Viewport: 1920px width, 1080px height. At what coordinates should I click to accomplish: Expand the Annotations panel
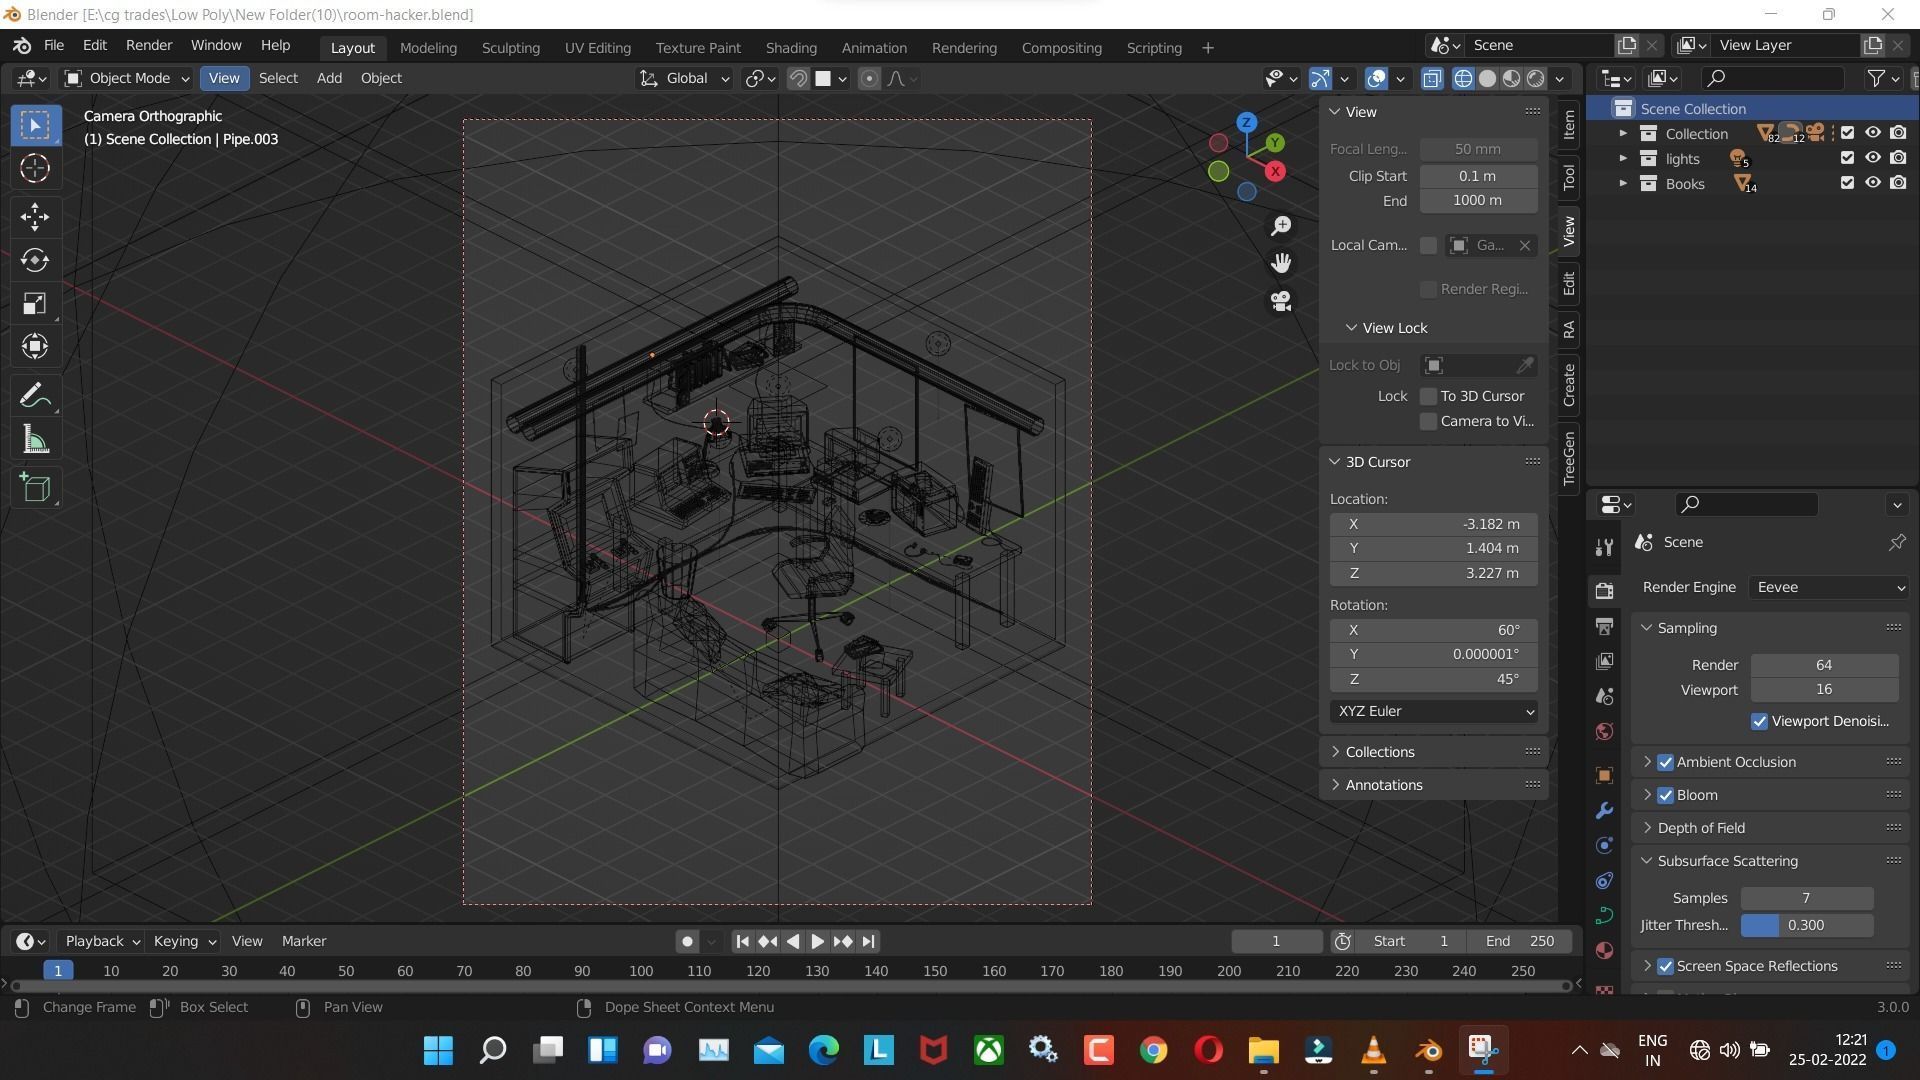pos(1383,785)
